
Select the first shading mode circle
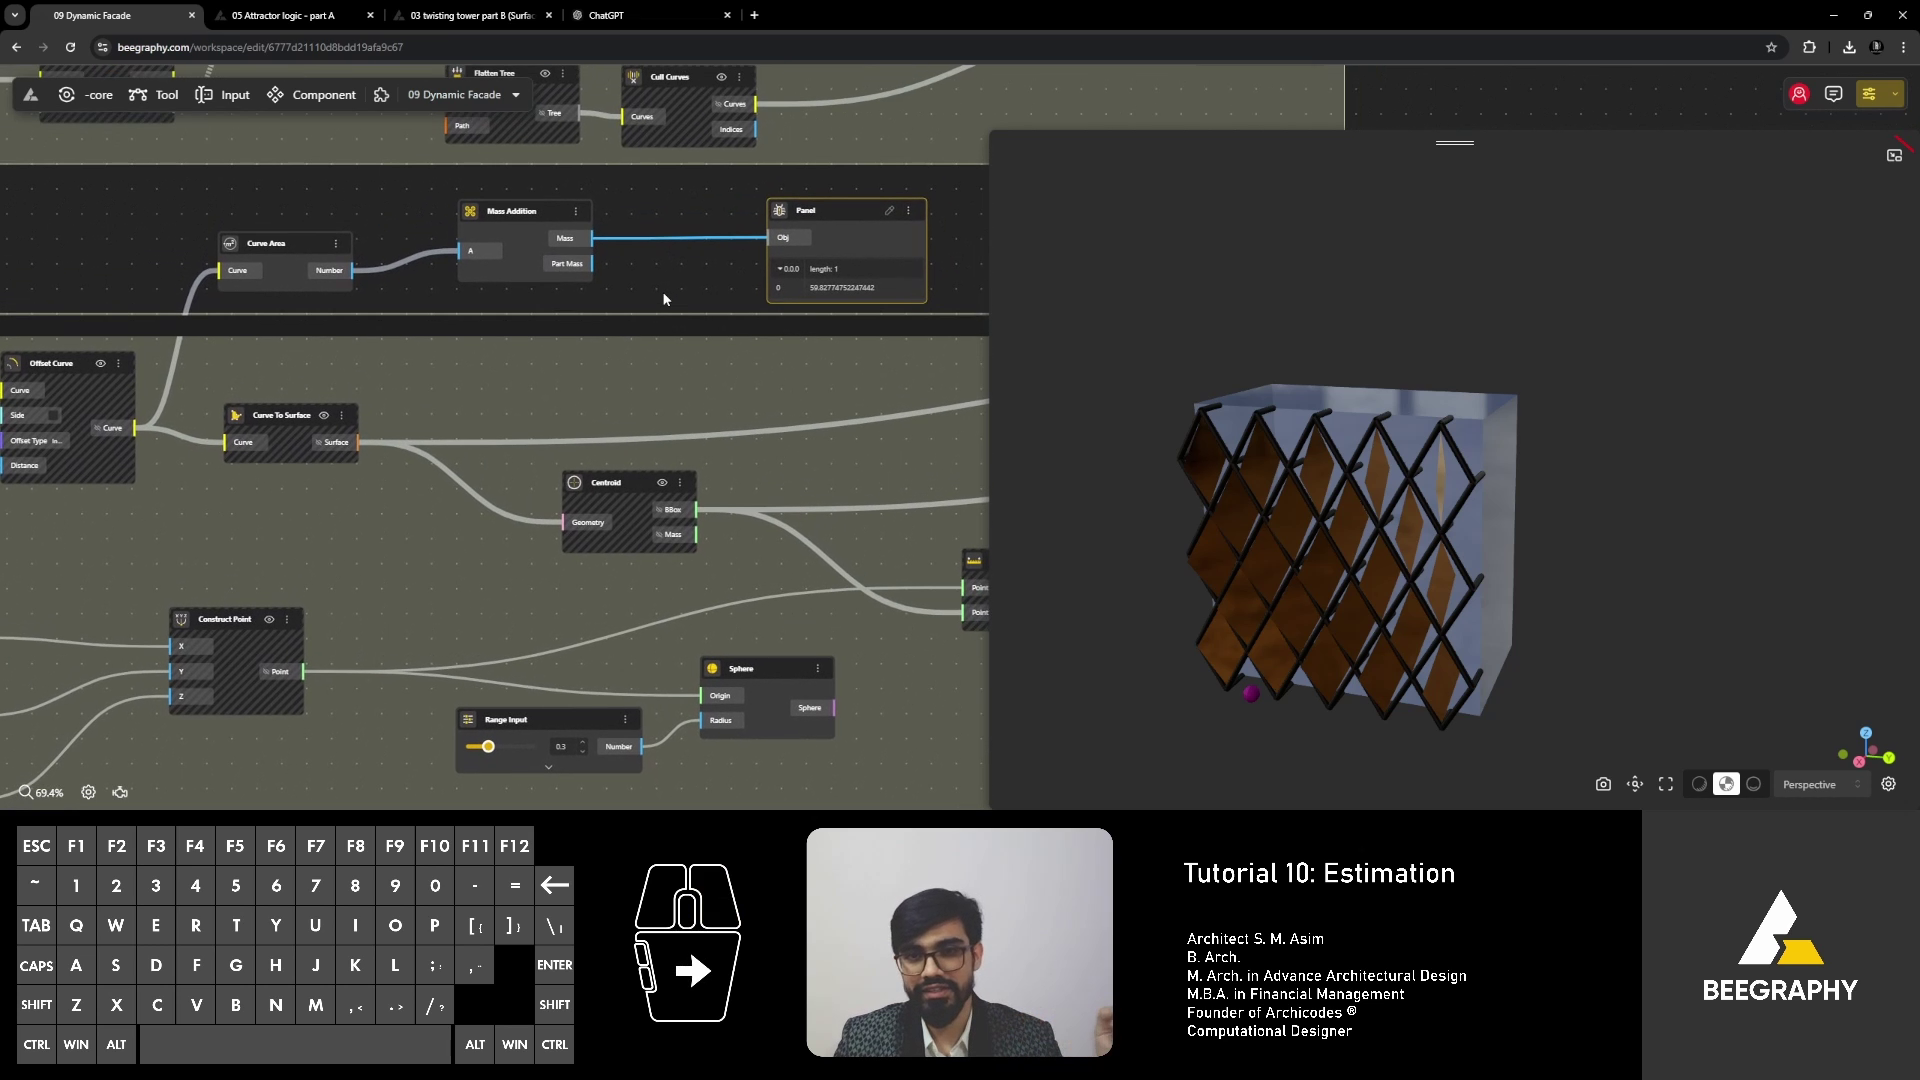[x=1699, y=784]
